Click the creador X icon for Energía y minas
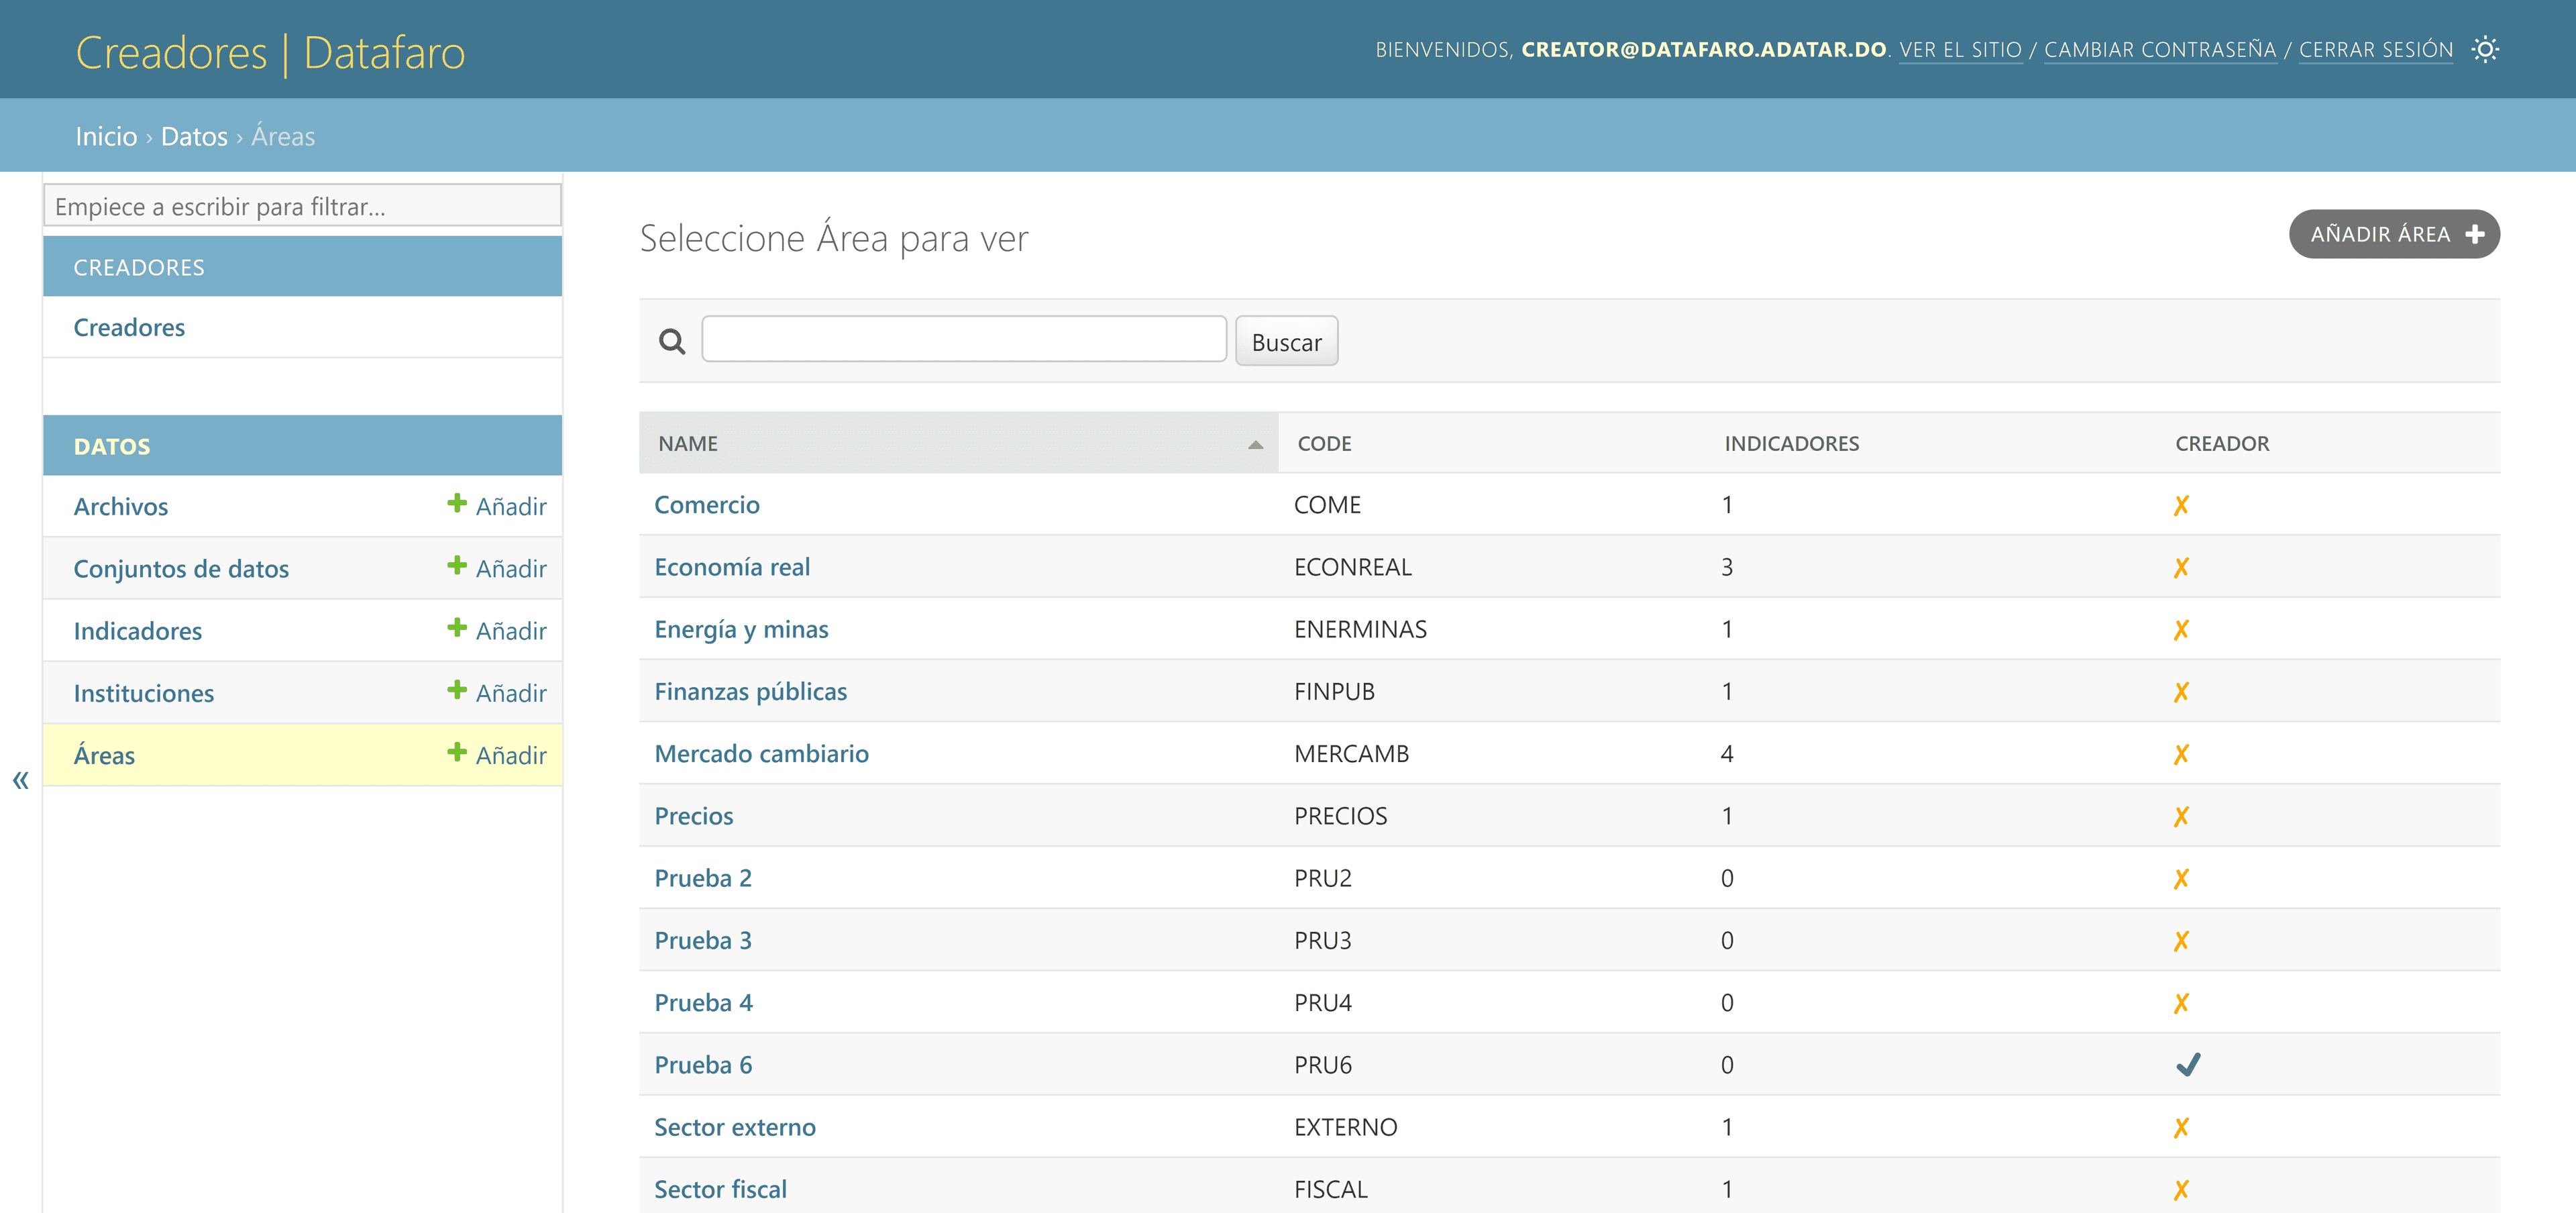 point(2181,629)
